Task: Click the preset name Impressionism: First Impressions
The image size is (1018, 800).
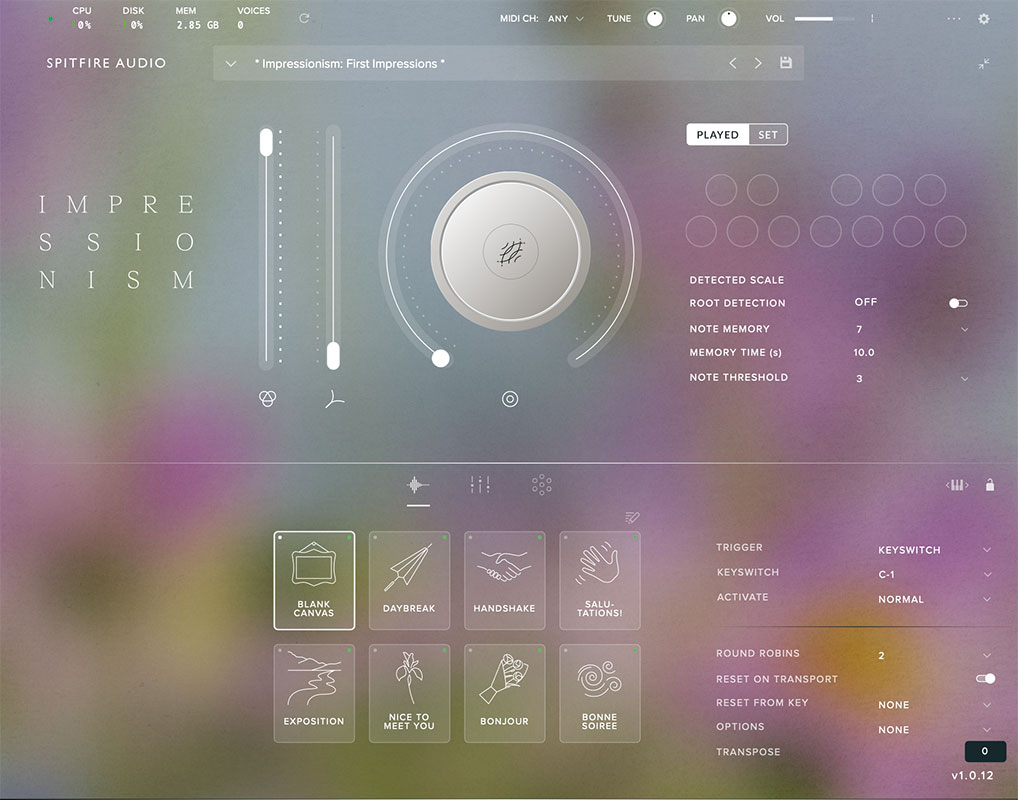Action: [x=349, y=64]
